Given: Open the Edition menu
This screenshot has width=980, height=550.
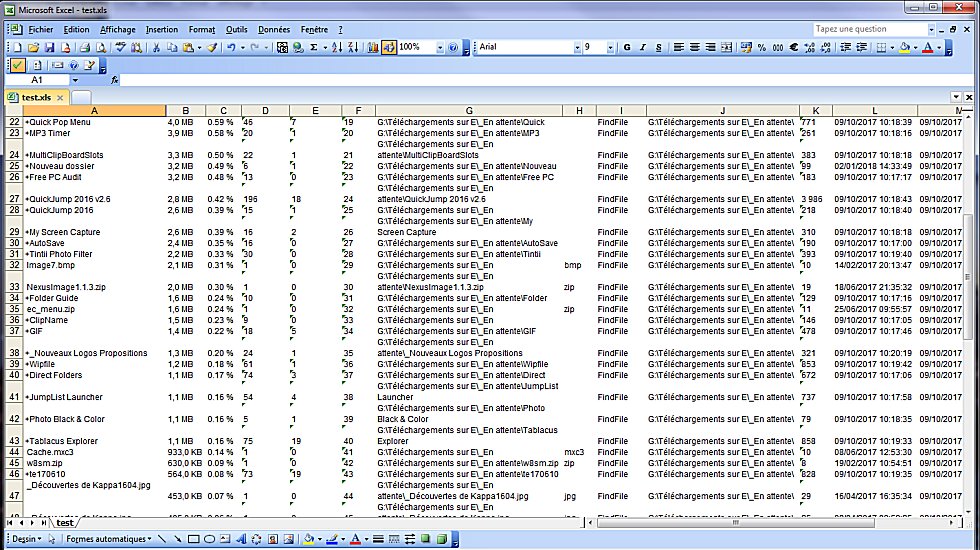Looking at the screenshot, I should coord(76,29).
